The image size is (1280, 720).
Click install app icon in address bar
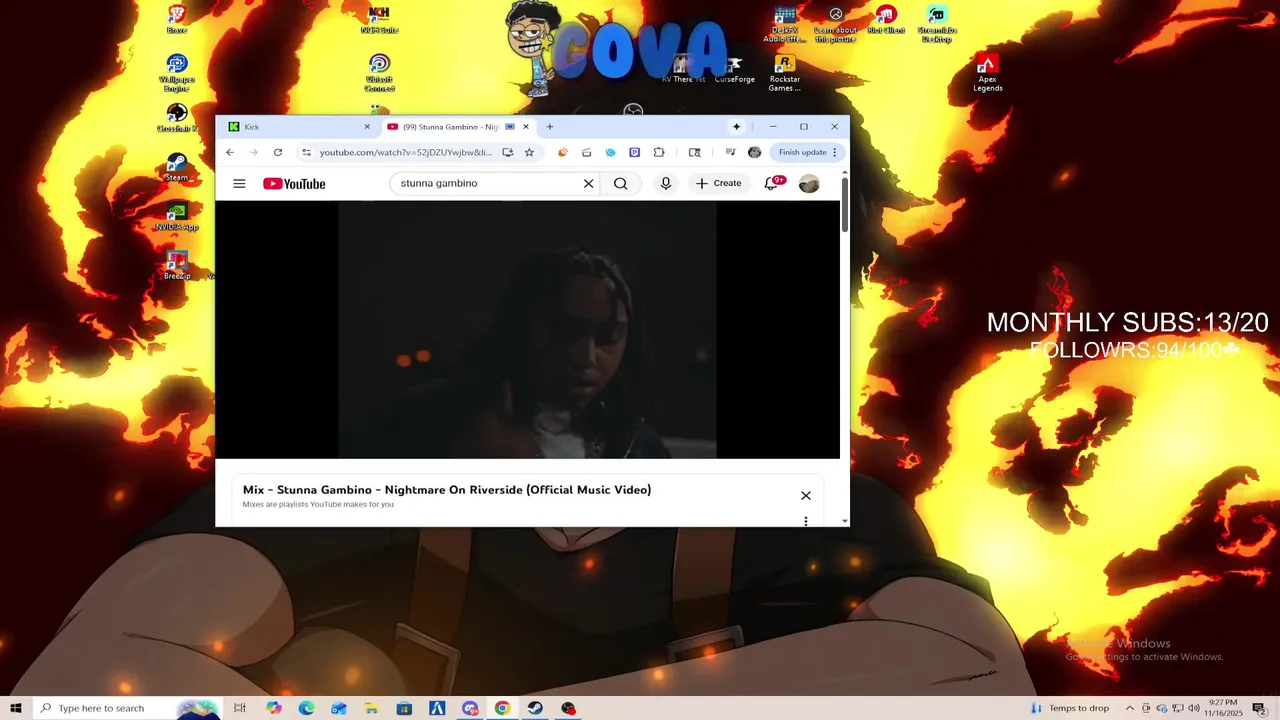coord(507,152)
